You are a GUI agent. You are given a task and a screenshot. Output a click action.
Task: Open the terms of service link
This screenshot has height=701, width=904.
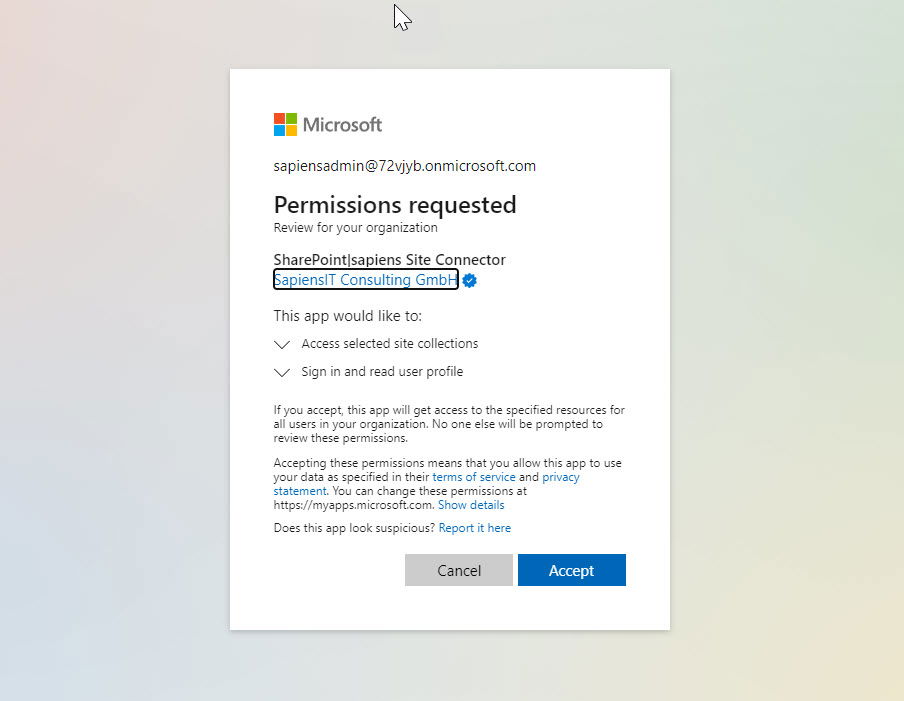coord(474,477)
